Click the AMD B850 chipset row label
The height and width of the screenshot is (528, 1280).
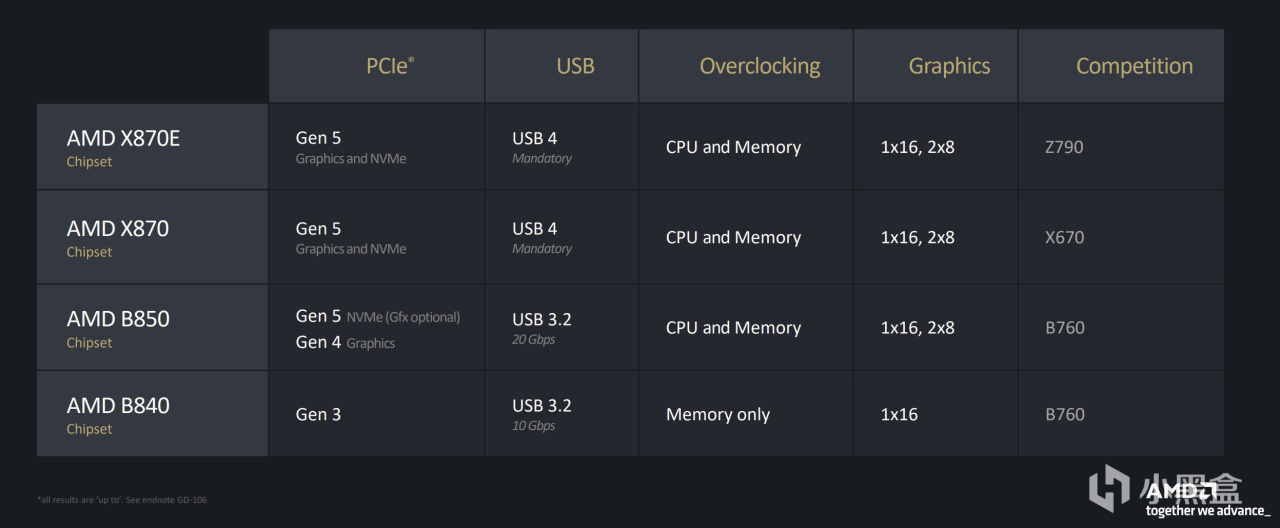point(118,327)
